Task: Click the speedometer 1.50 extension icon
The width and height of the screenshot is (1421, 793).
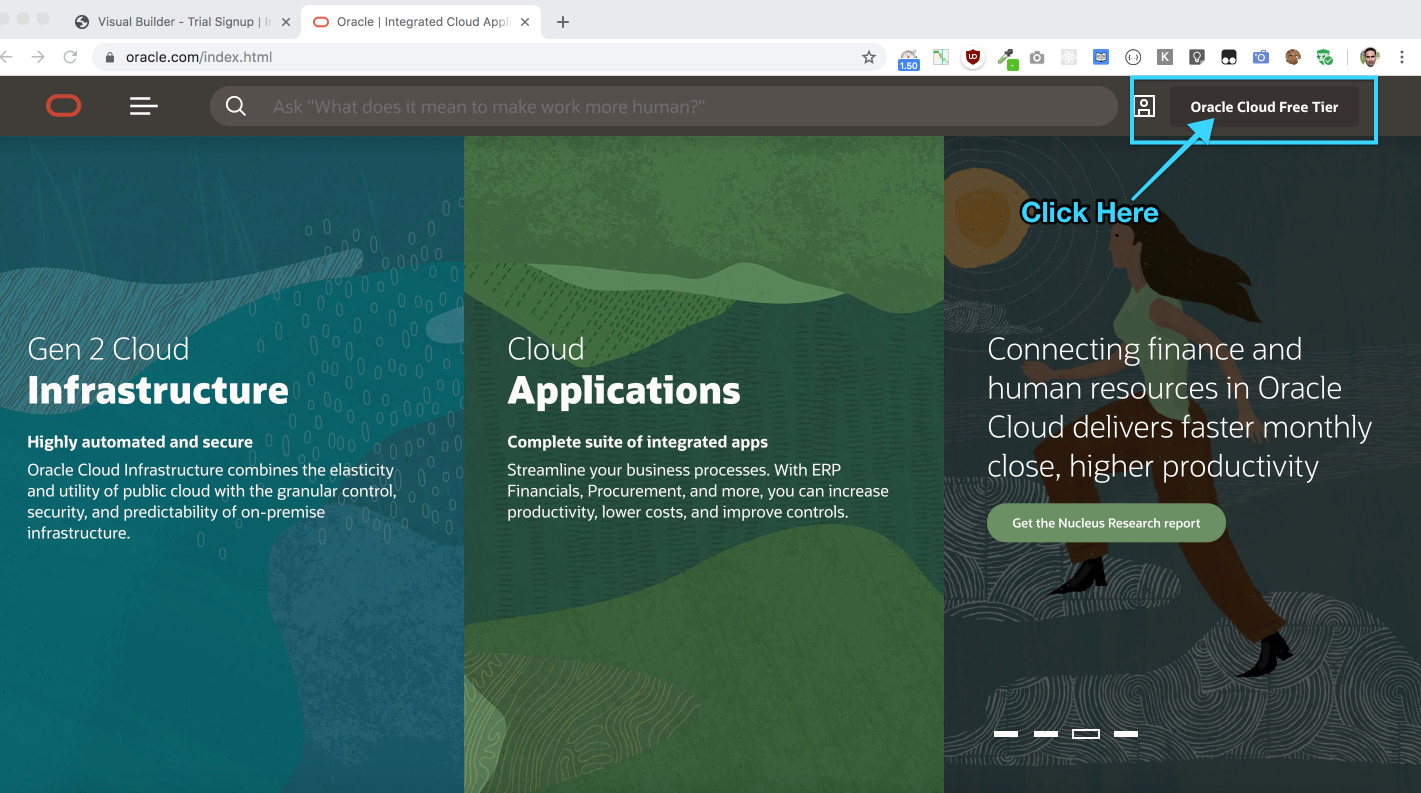Action: coord(908,58)
